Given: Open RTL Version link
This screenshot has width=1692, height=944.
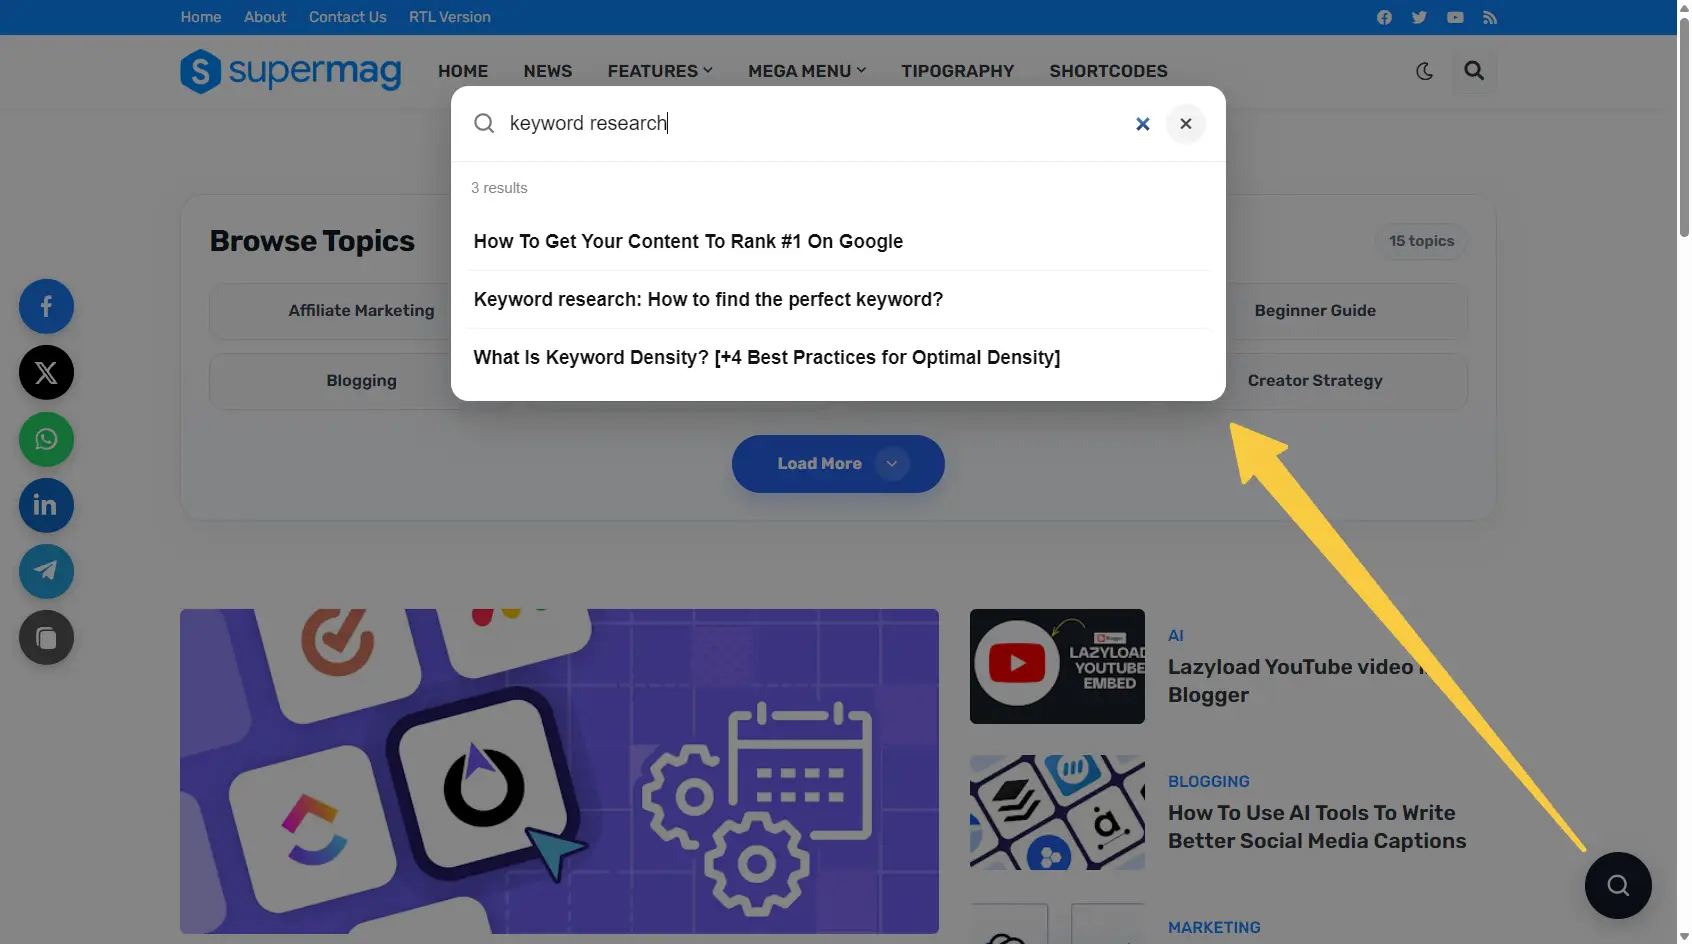Looking at the screenshot, I should (x=450, y=17).
